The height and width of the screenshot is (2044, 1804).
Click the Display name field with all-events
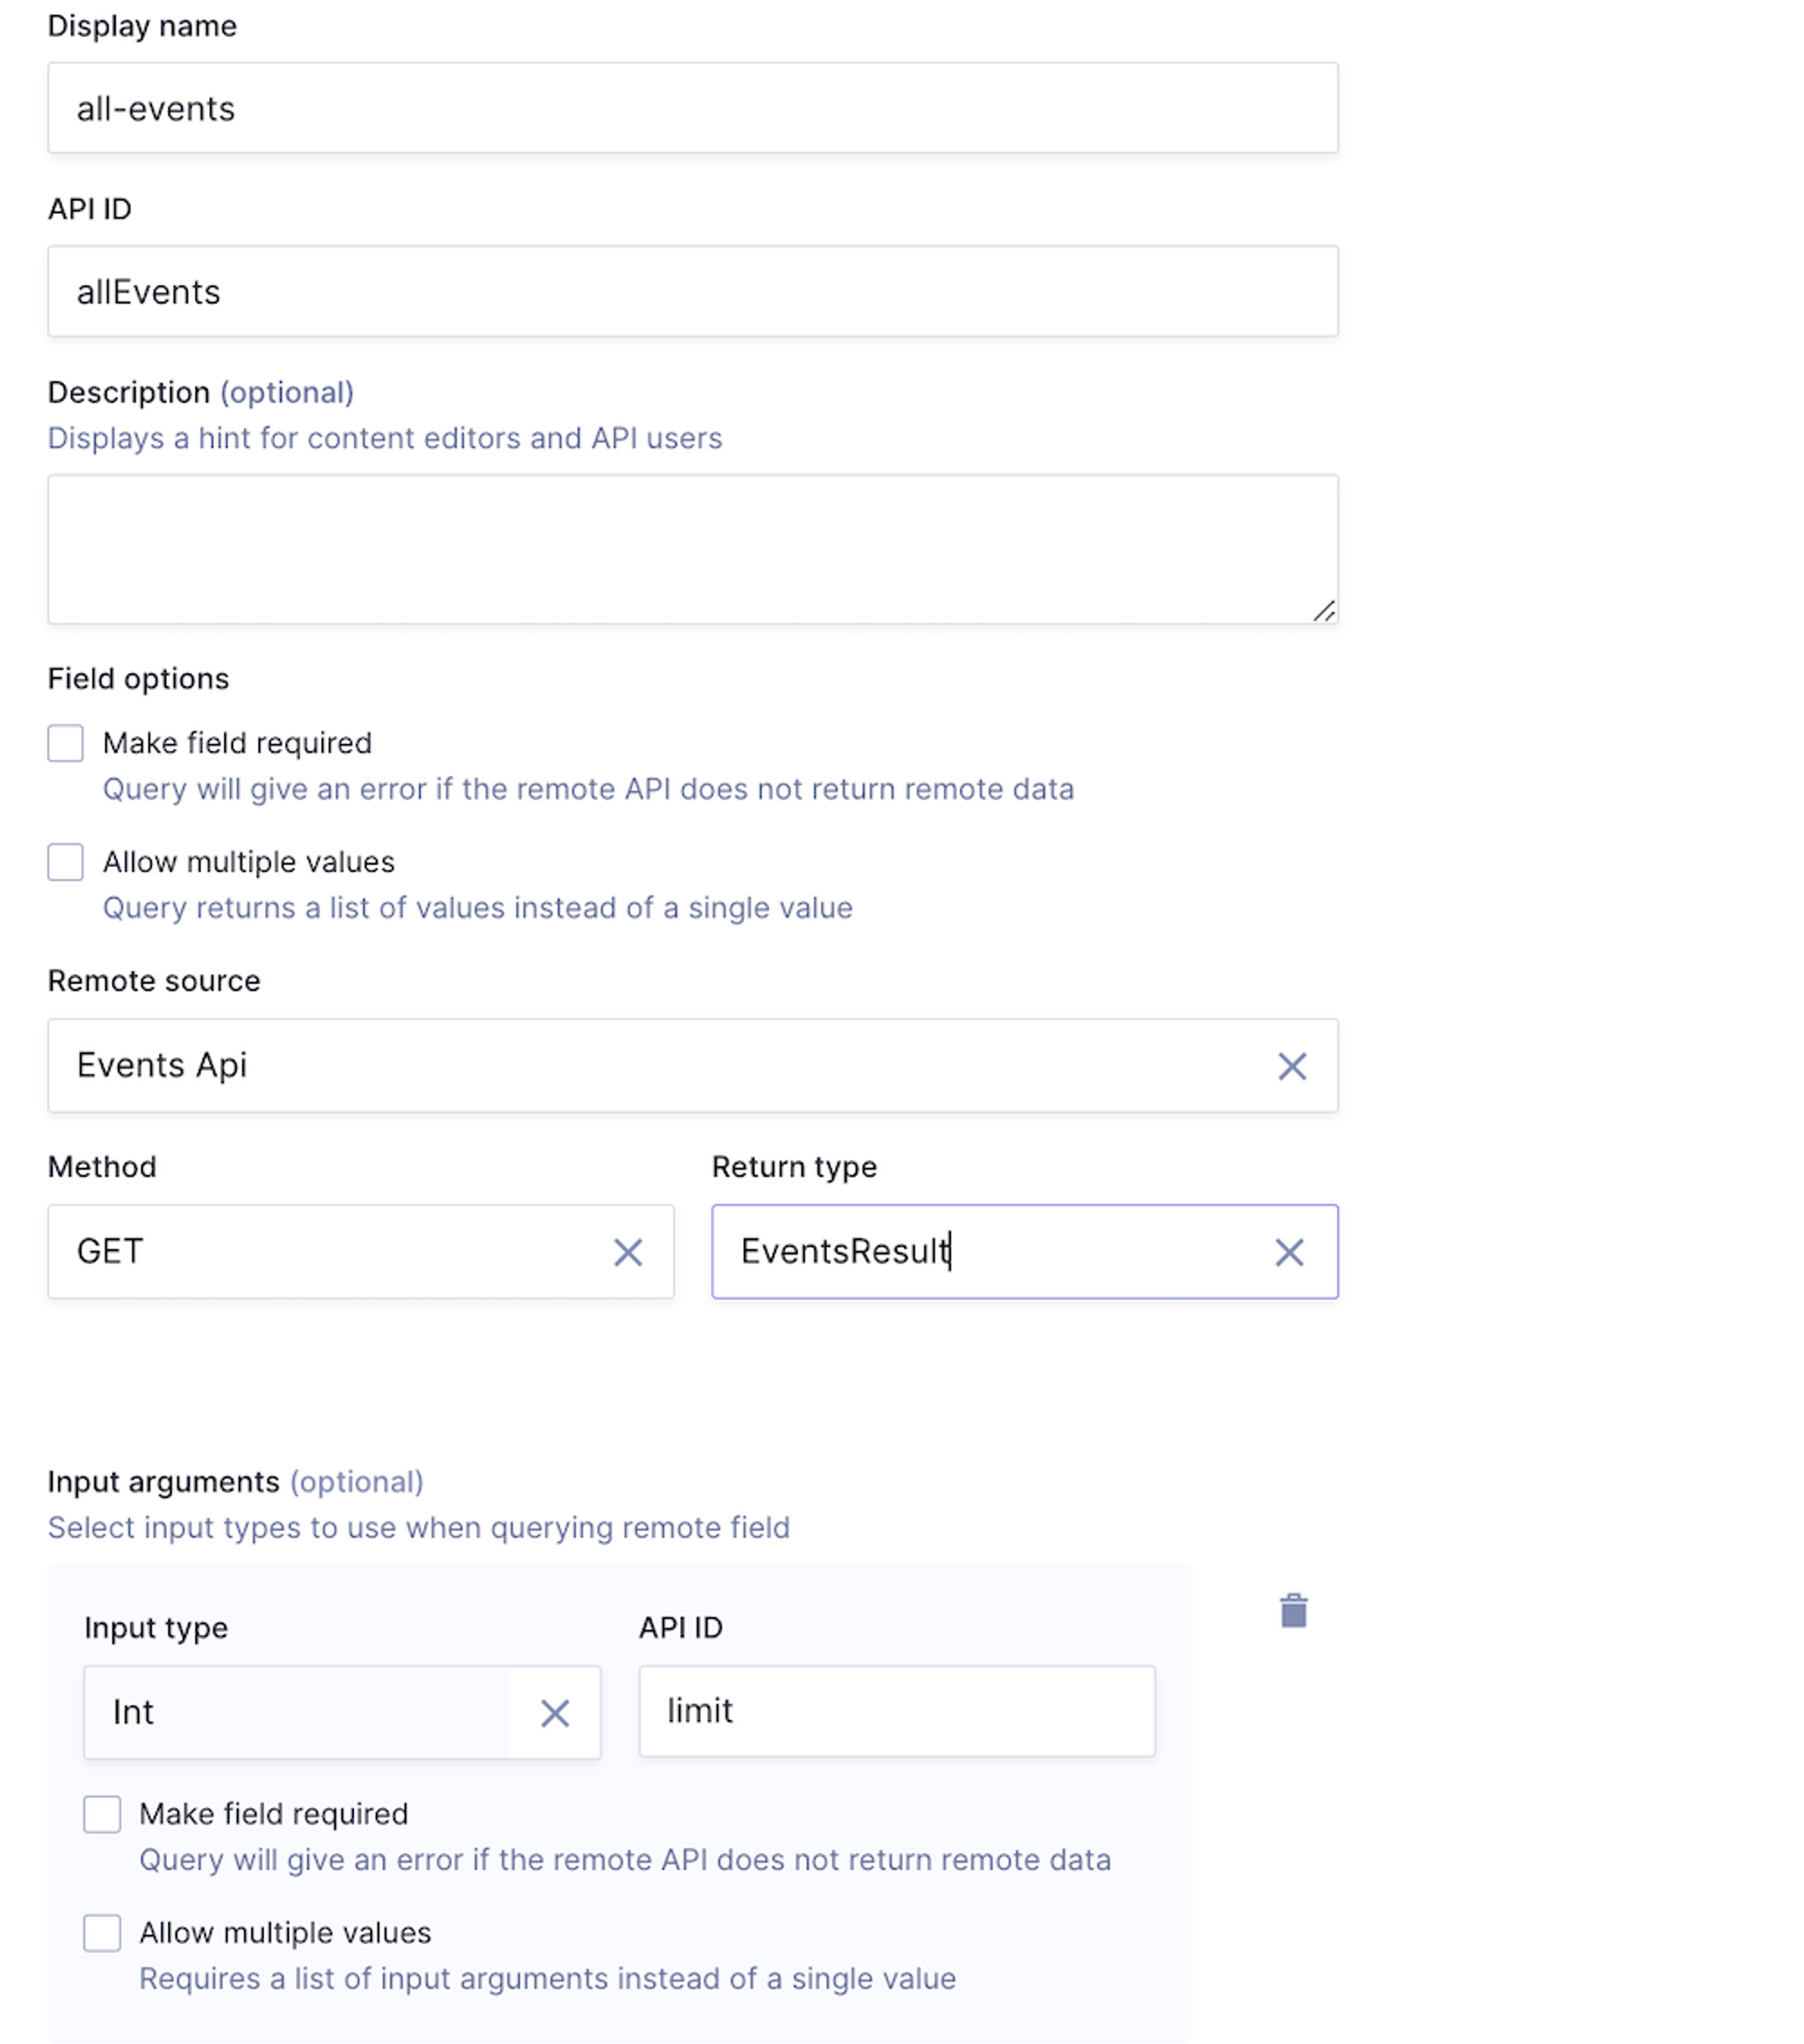692,108
